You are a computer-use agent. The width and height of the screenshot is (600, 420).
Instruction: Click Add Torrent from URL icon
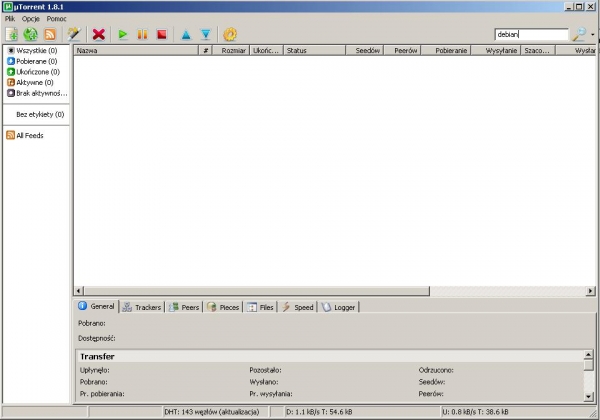30,34
